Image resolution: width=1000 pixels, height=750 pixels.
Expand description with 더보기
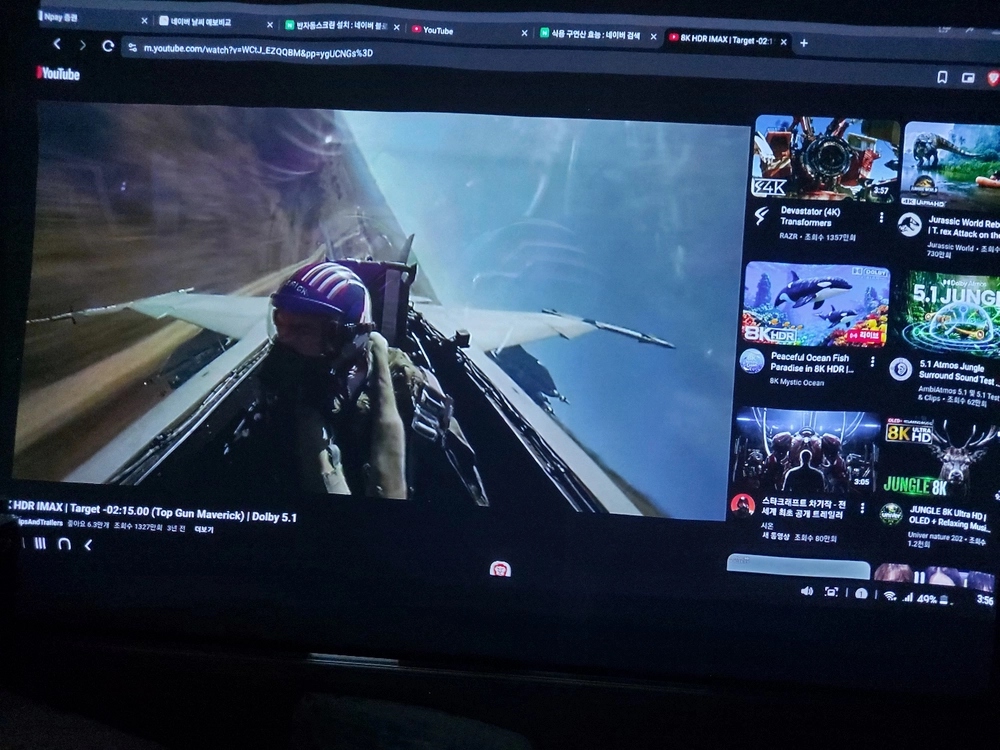pyautogui.click(x=203, y=529)
